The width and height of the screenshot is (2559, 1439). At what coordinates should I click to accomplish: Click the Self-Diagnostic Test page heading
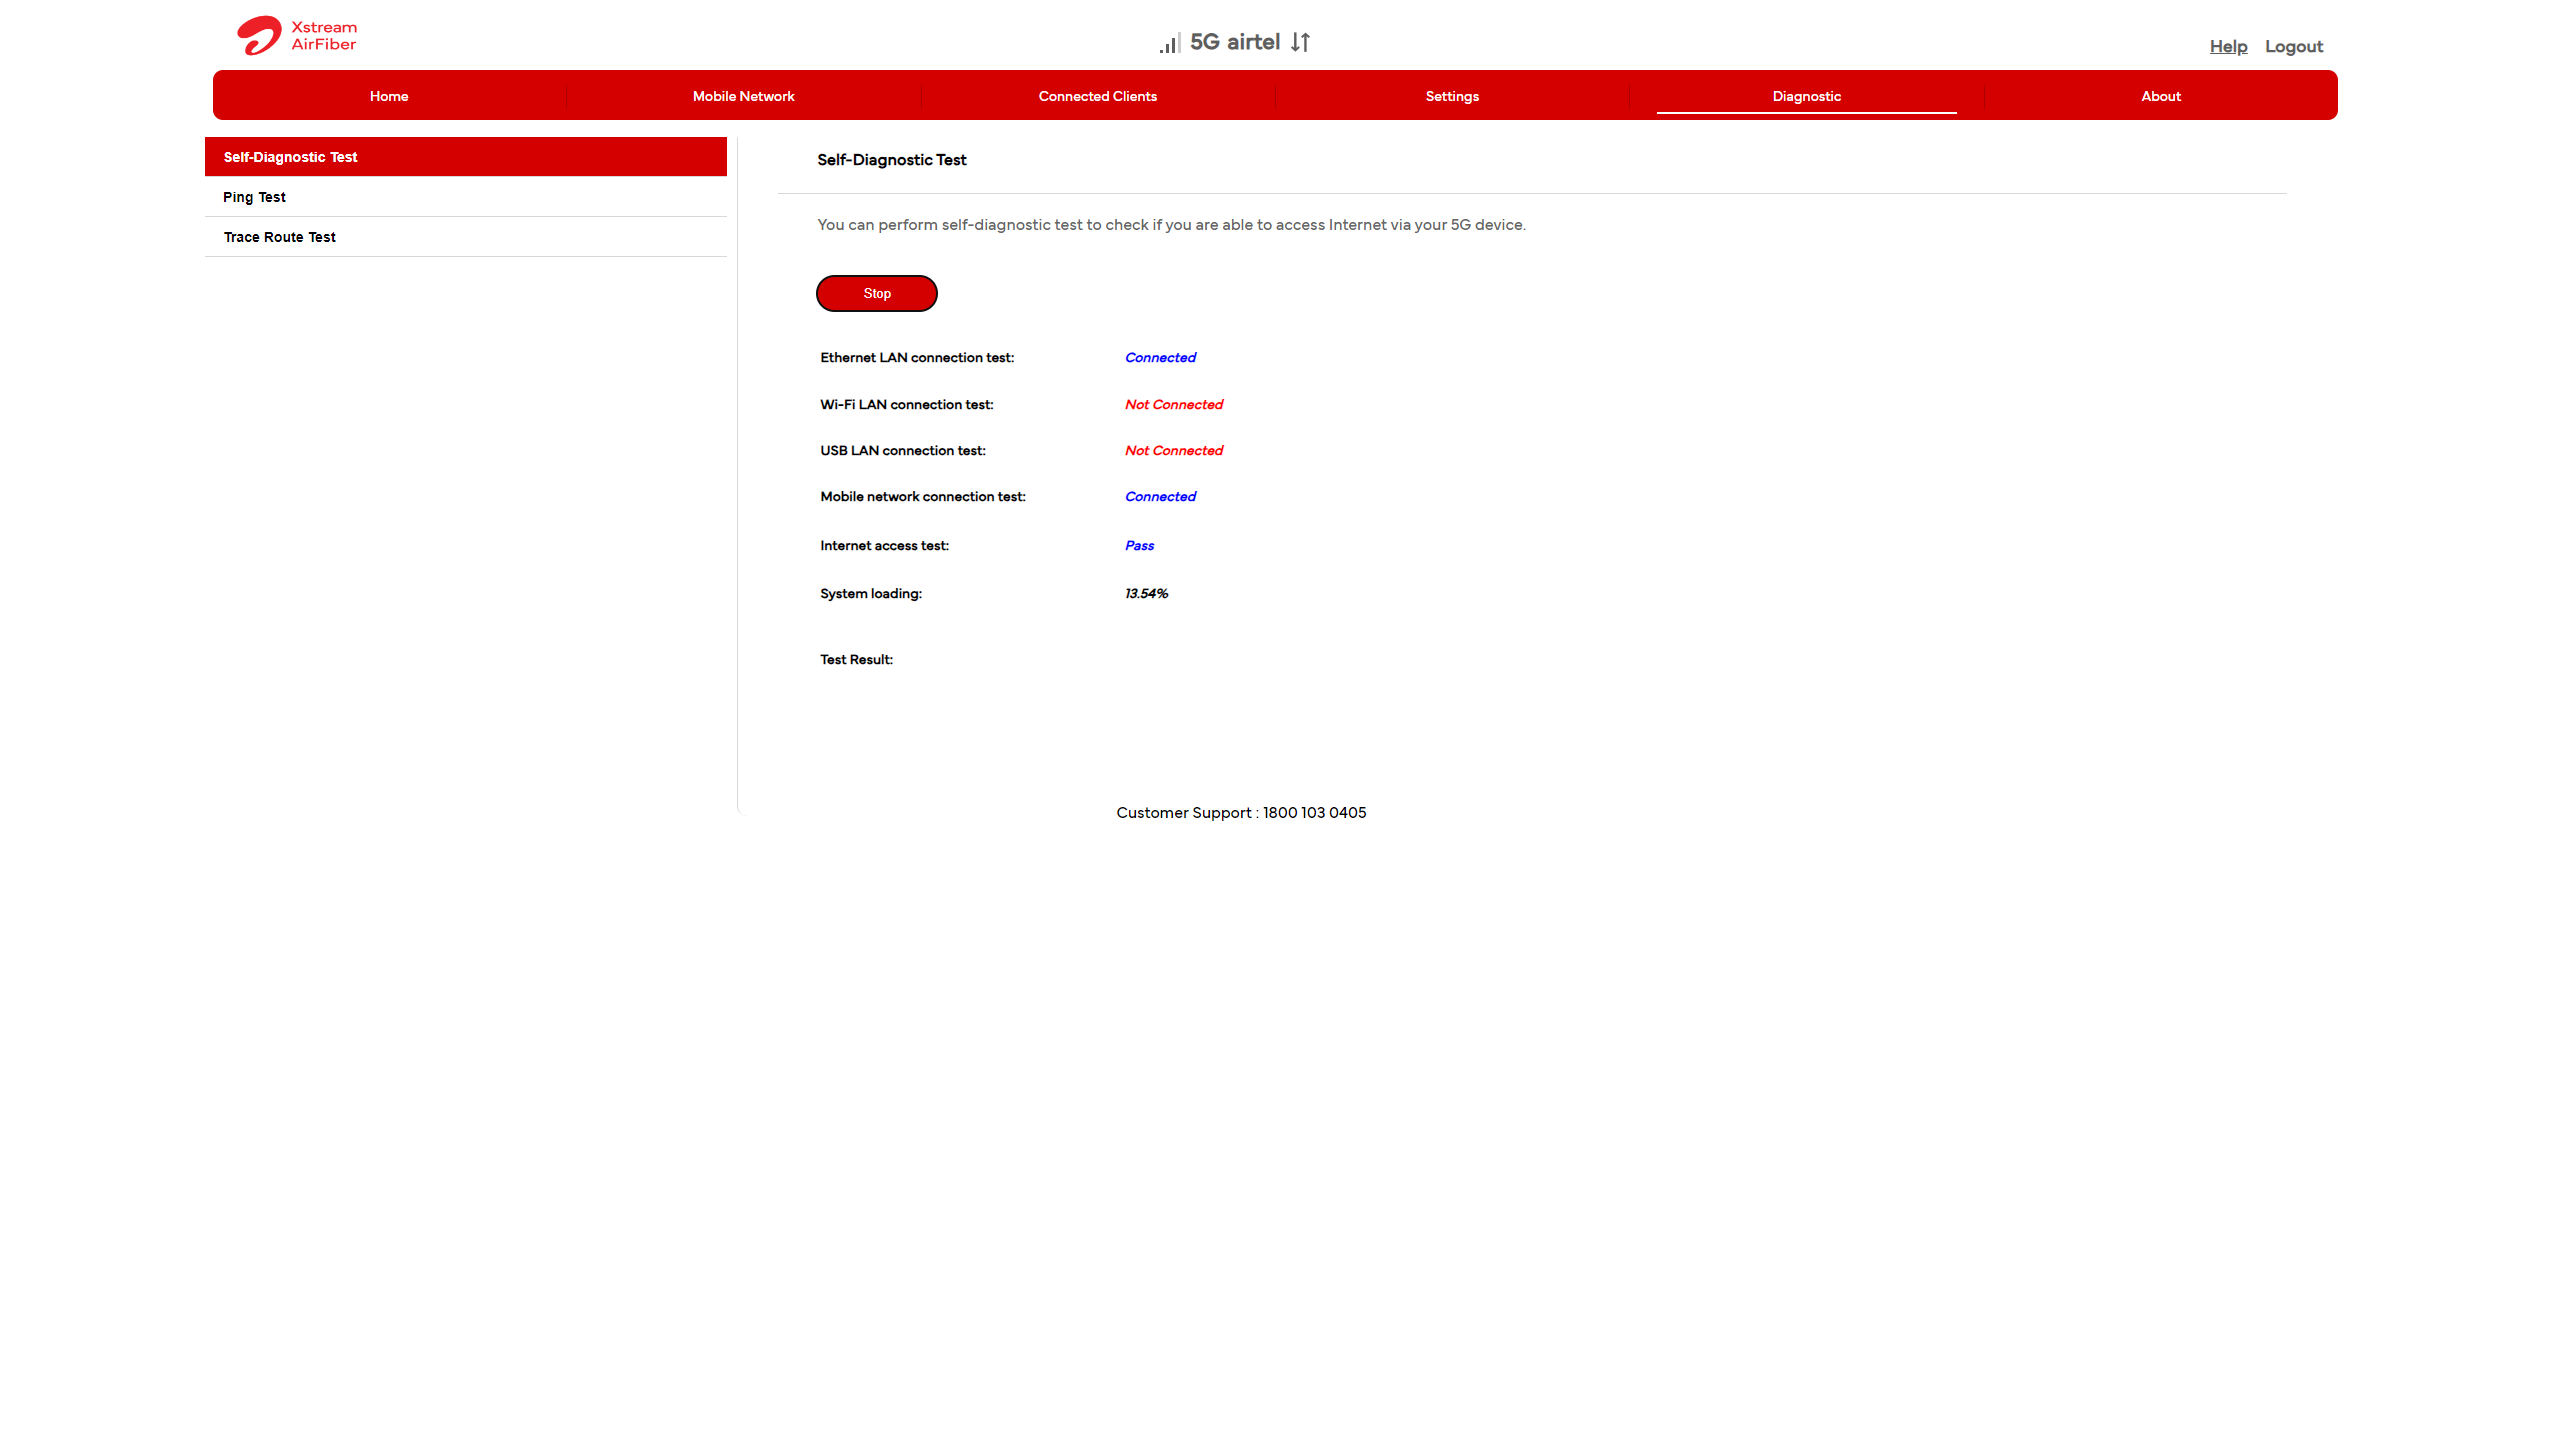pos(891,160)
